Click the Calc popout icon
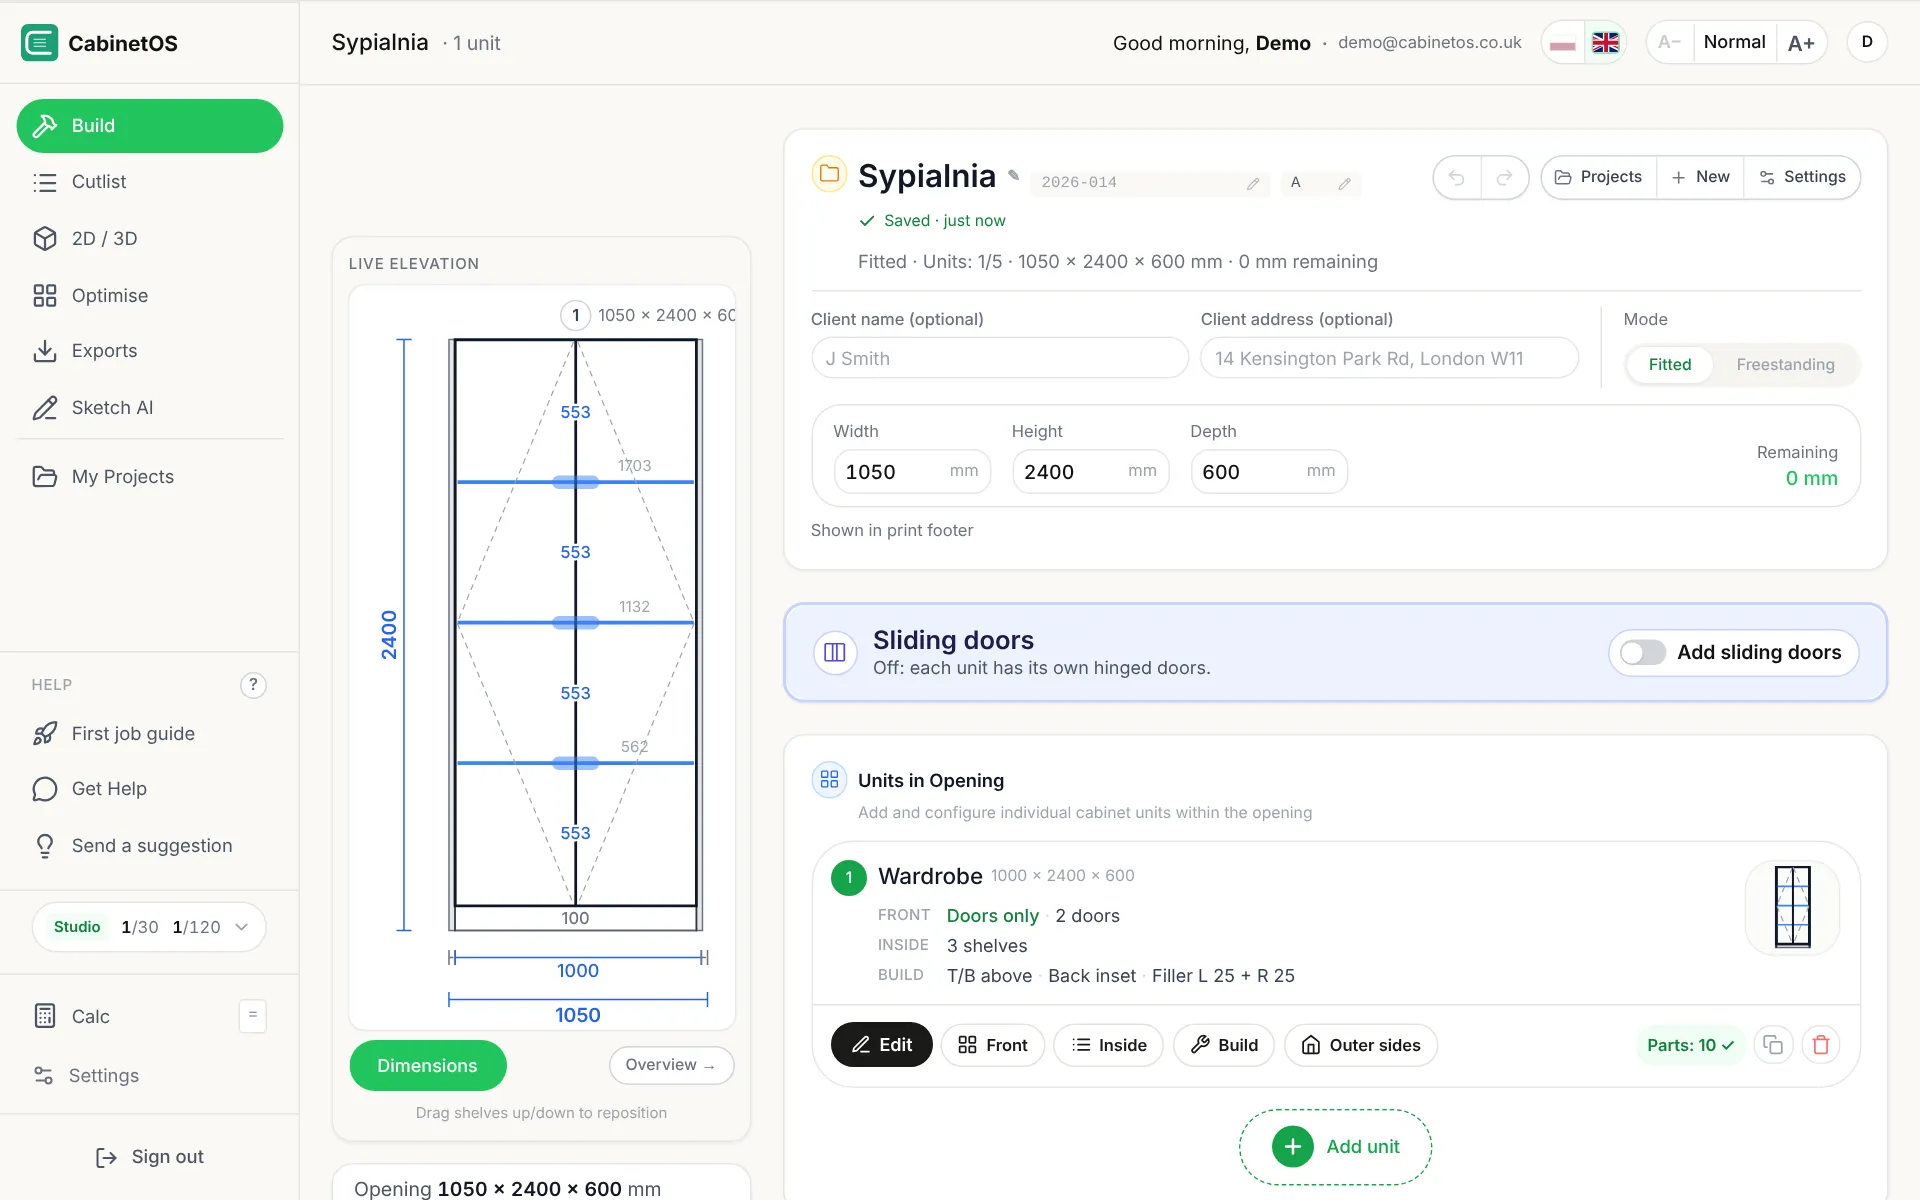This screenshot has height=1200, width=1920. 253,1016
